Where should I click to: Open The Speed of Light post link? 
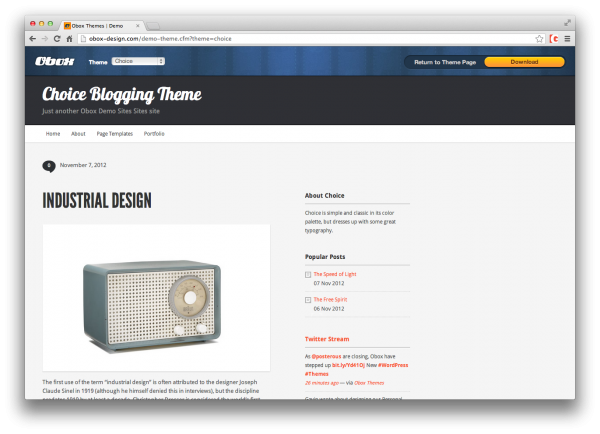click(335, 274)
